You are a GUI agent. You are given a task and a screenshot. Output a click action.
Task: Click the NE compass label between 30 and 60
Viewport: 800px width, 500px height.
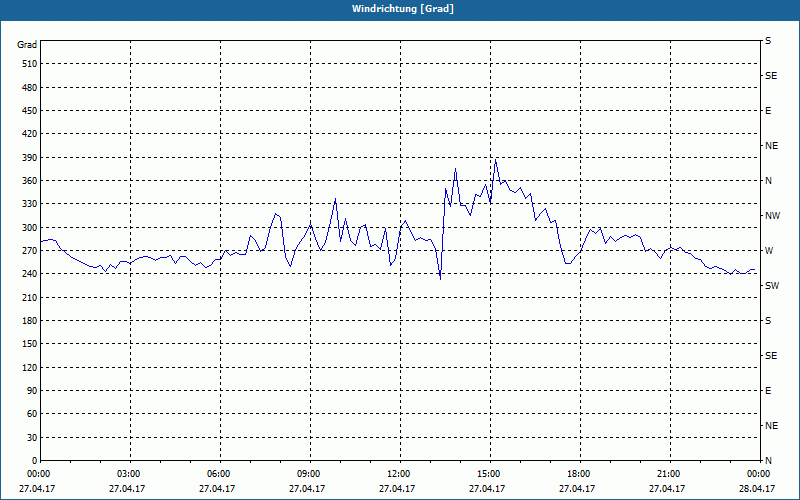pyautogui.click(x=771, y=426)
